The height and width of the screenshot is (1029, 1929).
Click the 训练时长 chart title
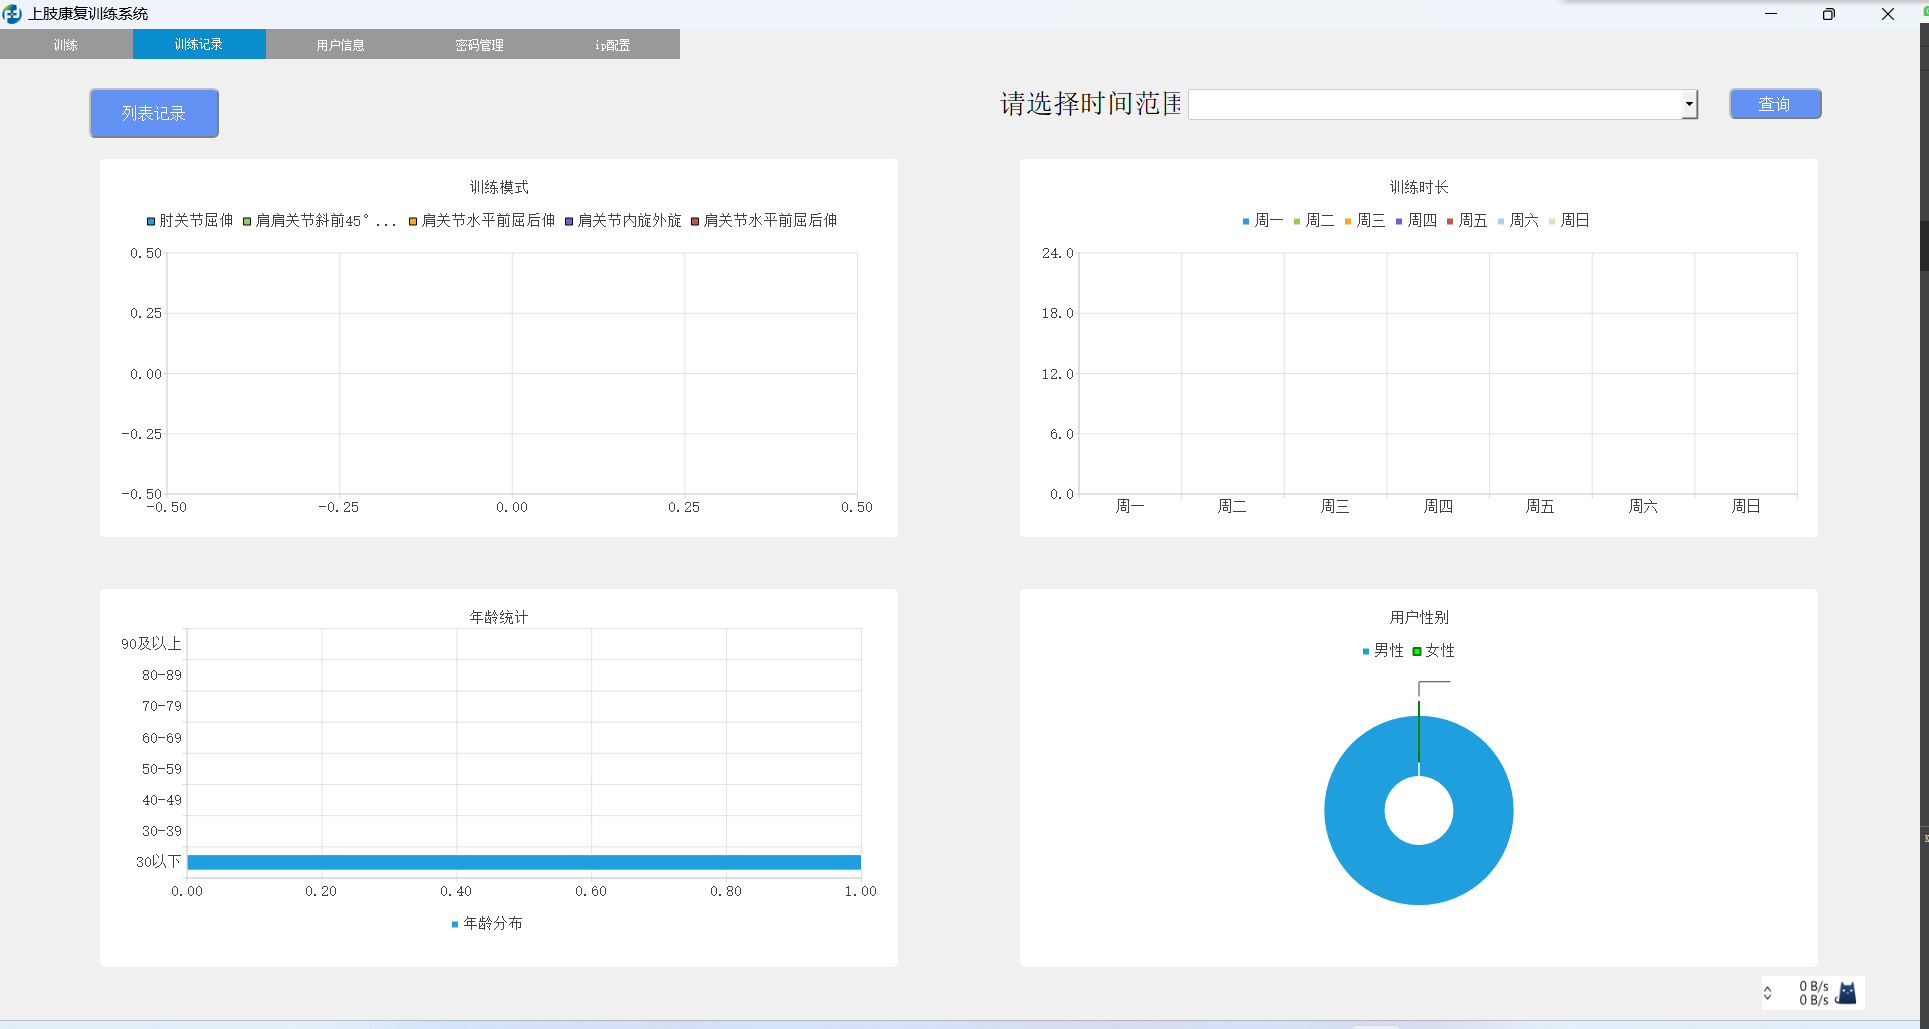click(x=1419, y=188)
